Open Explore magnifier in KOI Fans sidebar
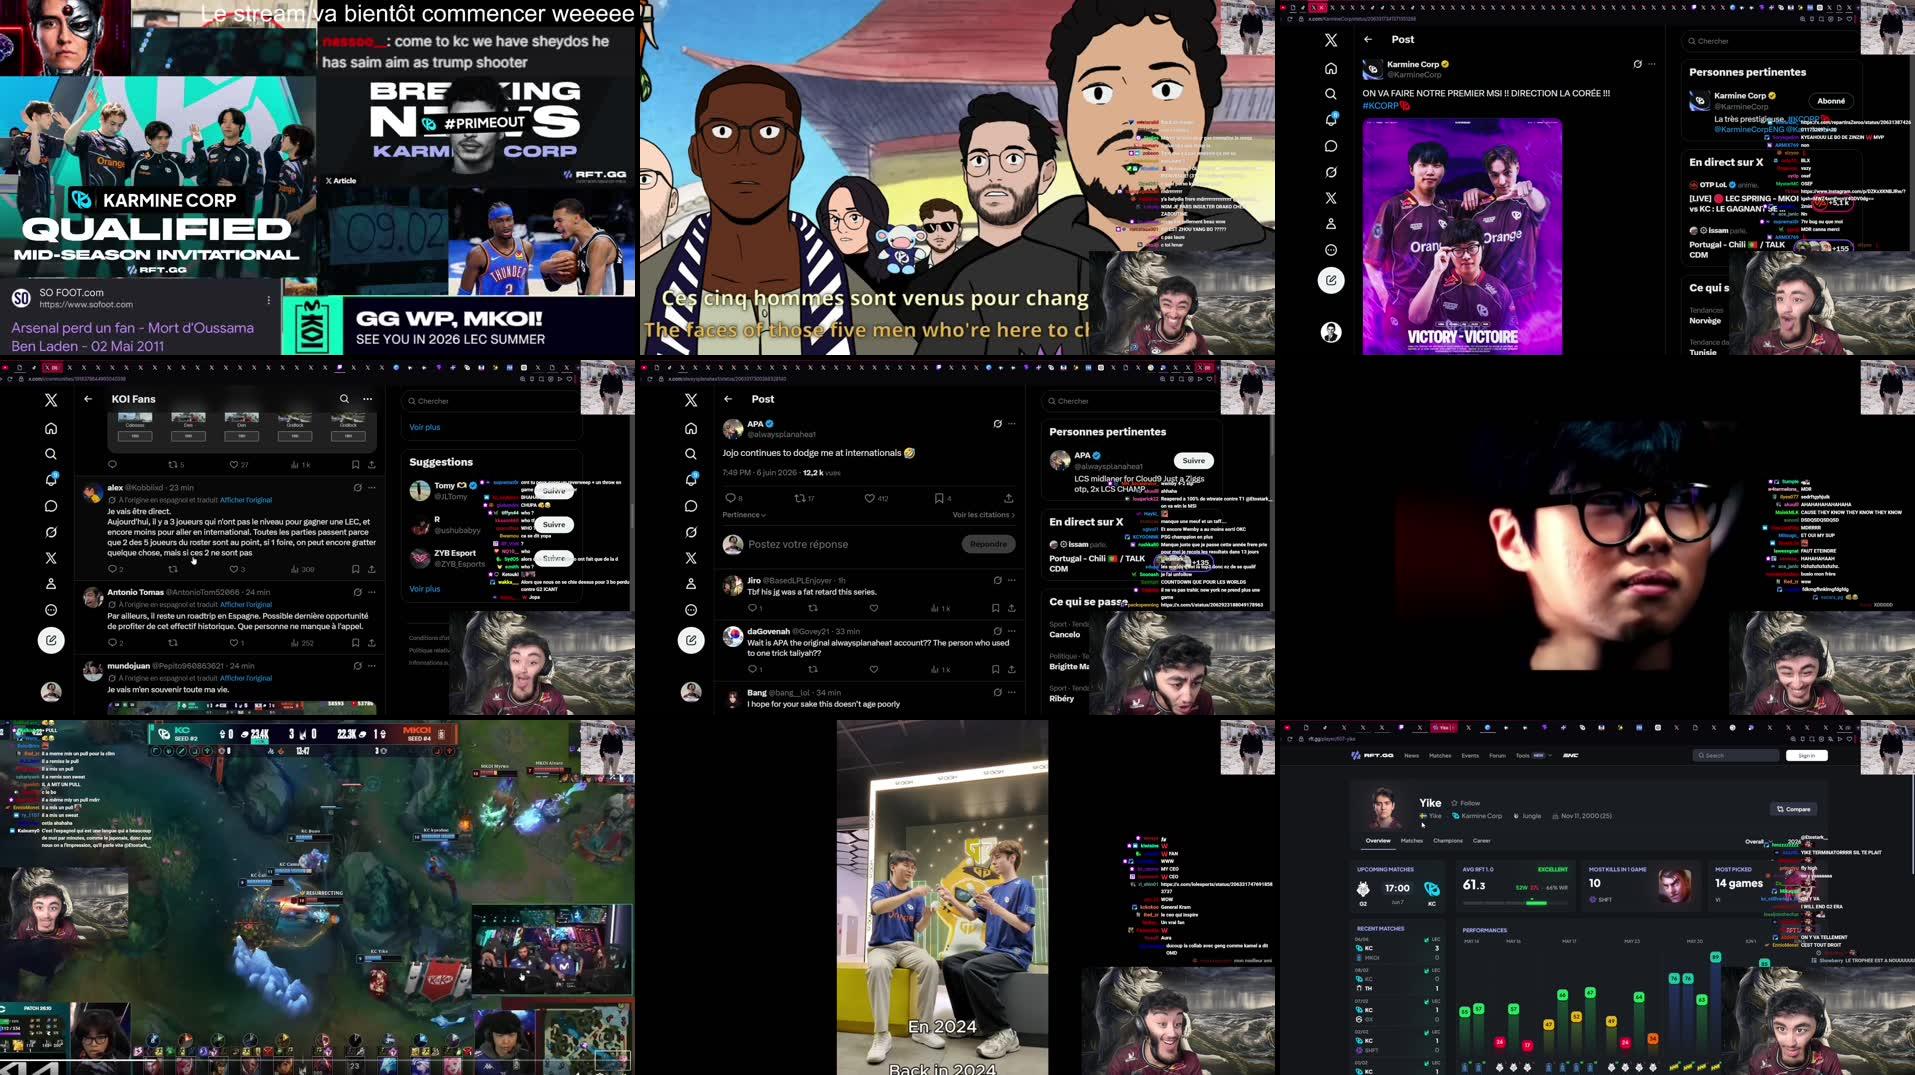 (x=51, y=454)
